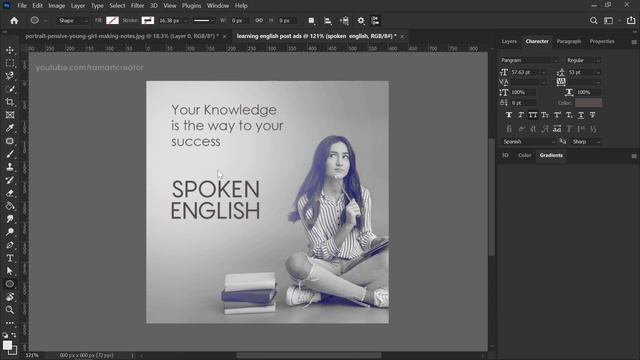Select the Clone Stamp tool
Screen dimensions: 640x360
pos(10,167)
